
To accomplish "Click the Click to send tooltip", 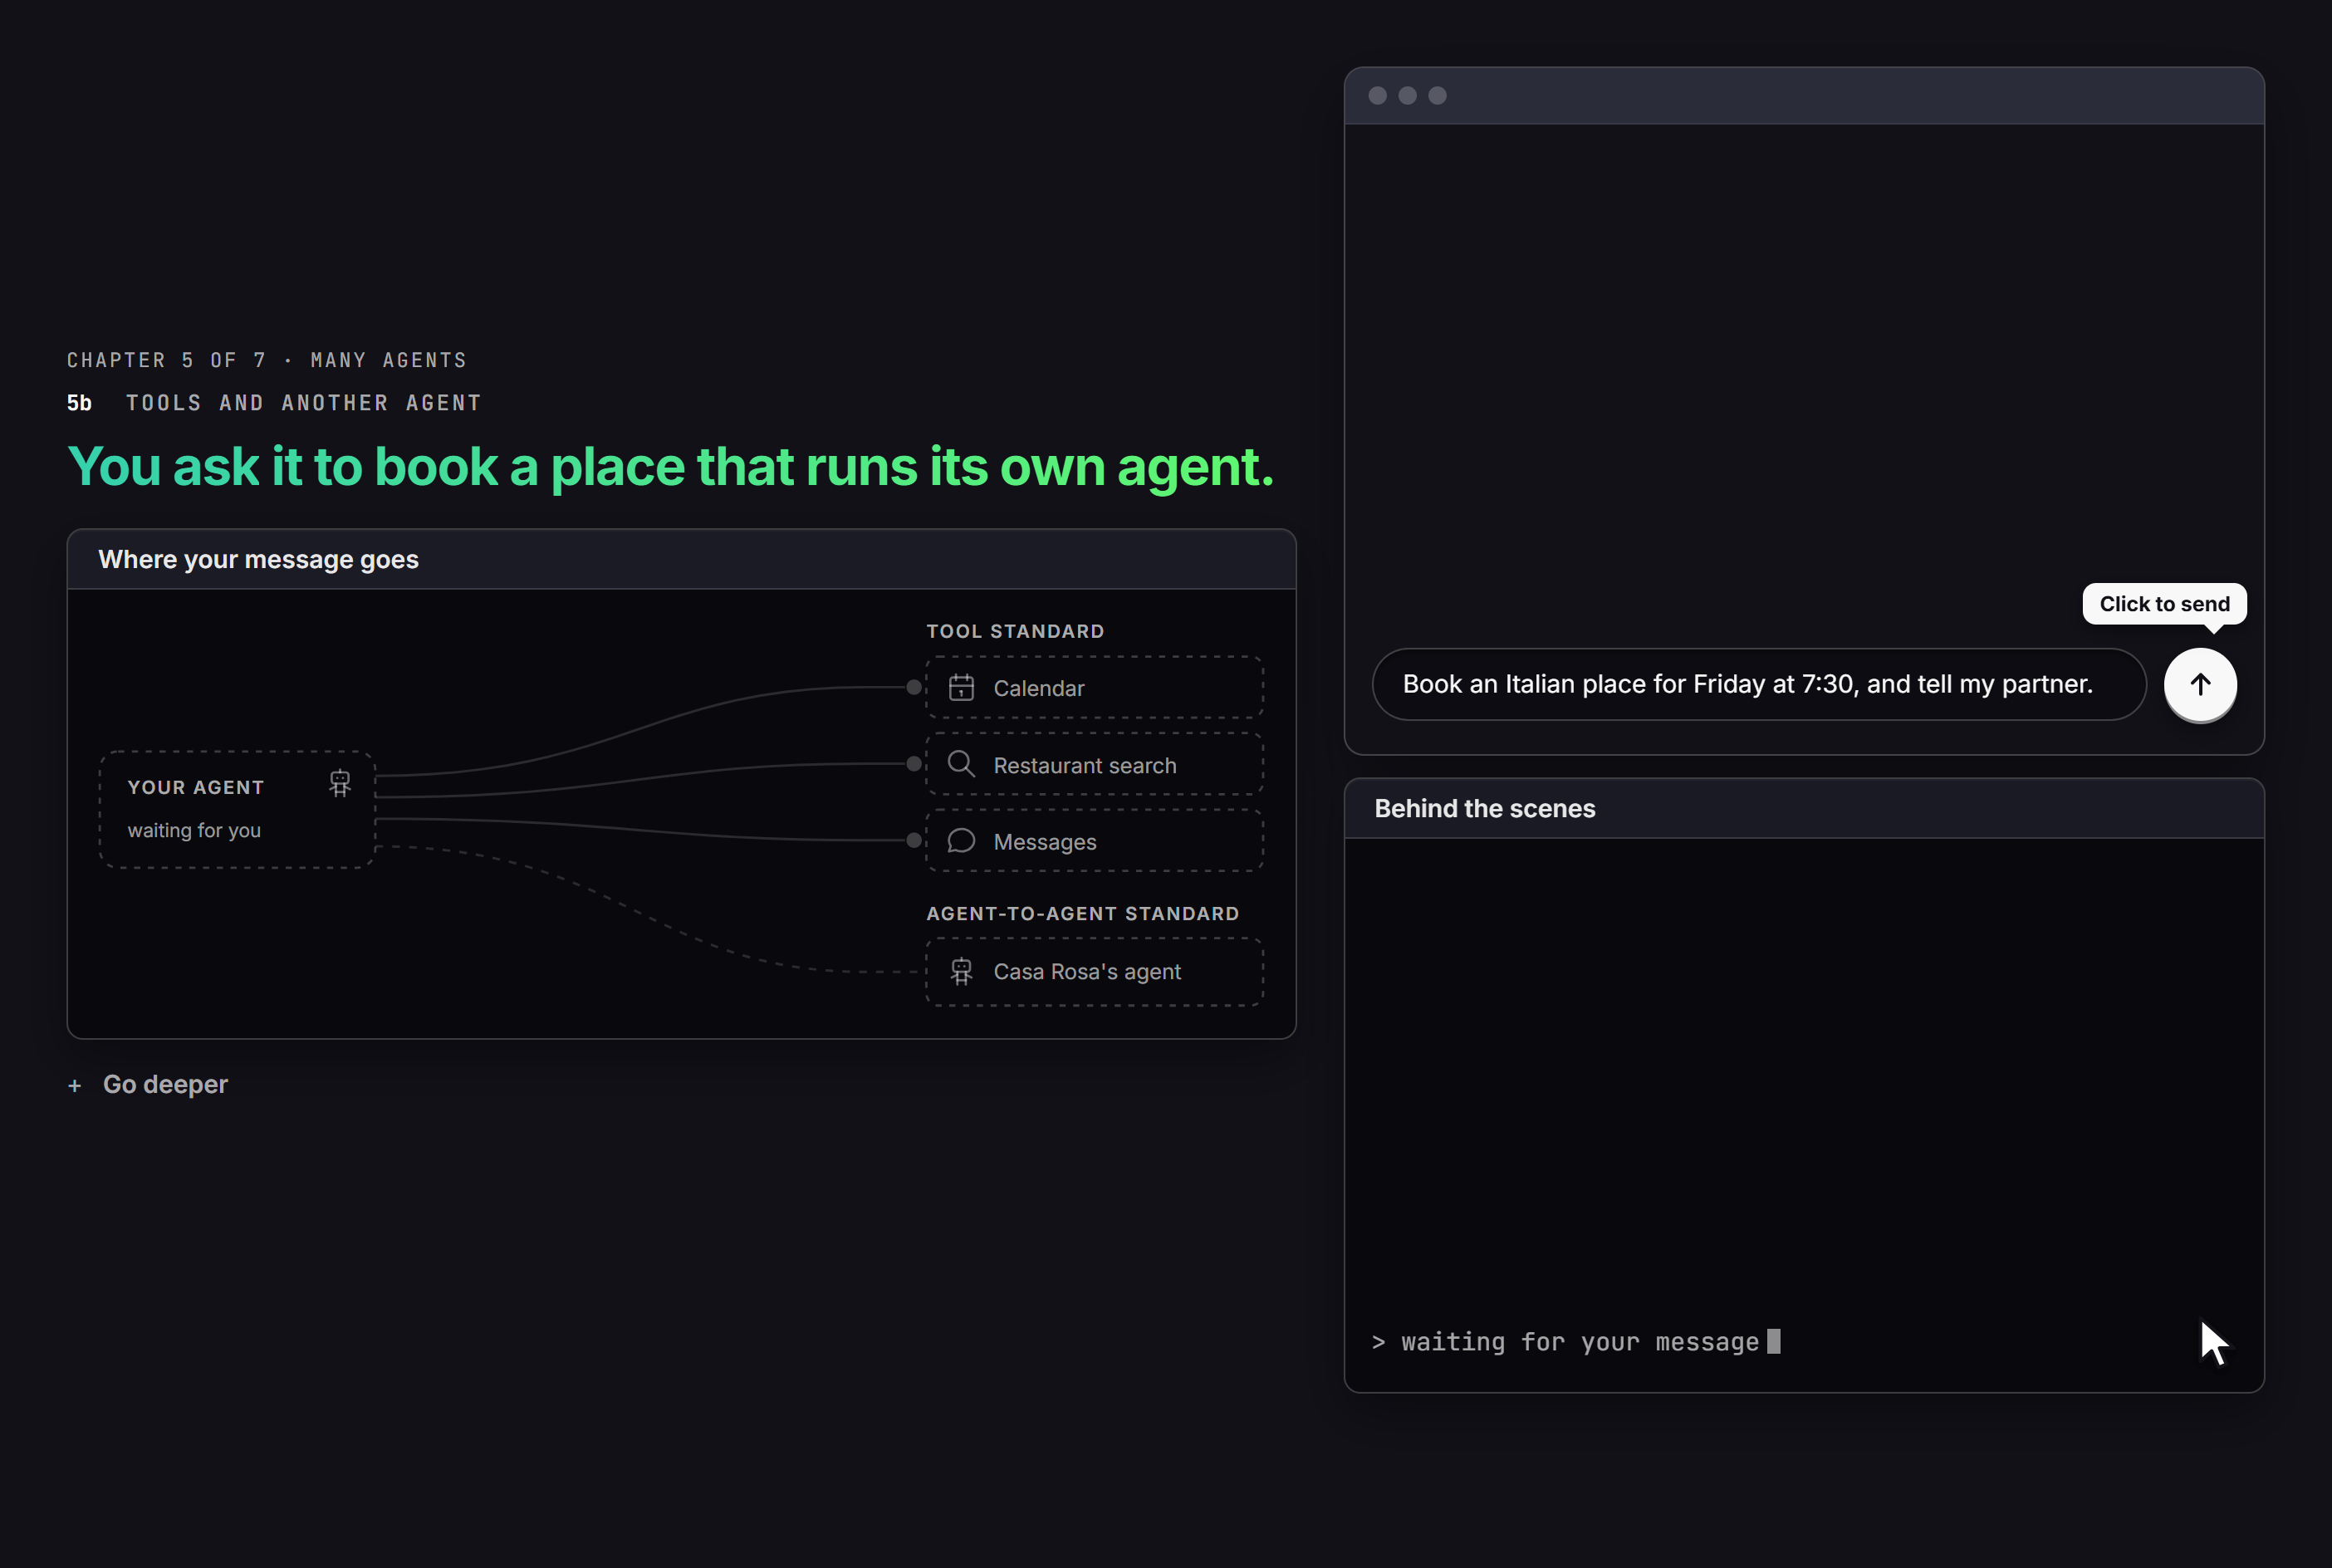I will tap(2164, 604).
